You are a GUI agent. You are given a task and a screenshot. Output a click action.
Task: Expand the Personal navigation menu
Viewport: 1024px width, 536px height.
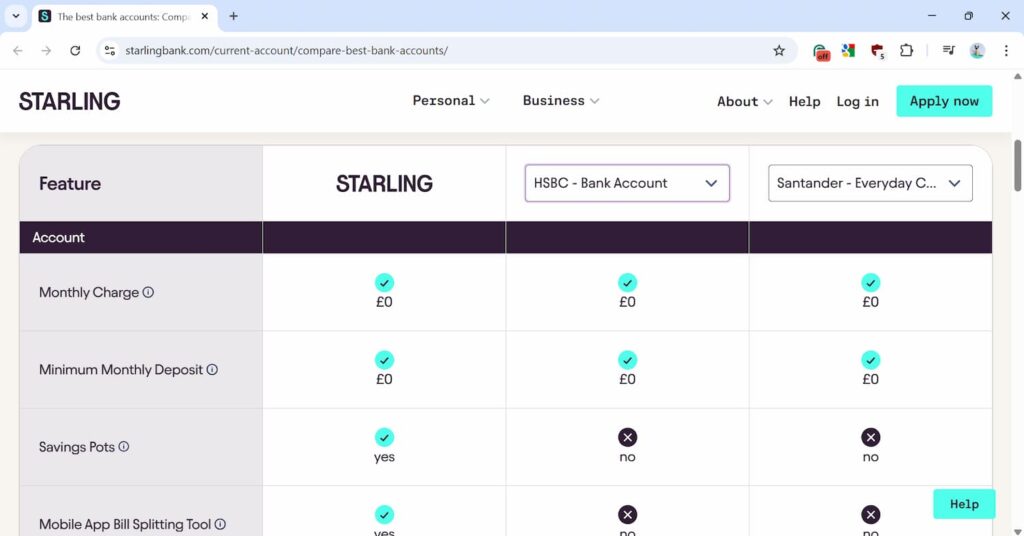tap(451, 101)
